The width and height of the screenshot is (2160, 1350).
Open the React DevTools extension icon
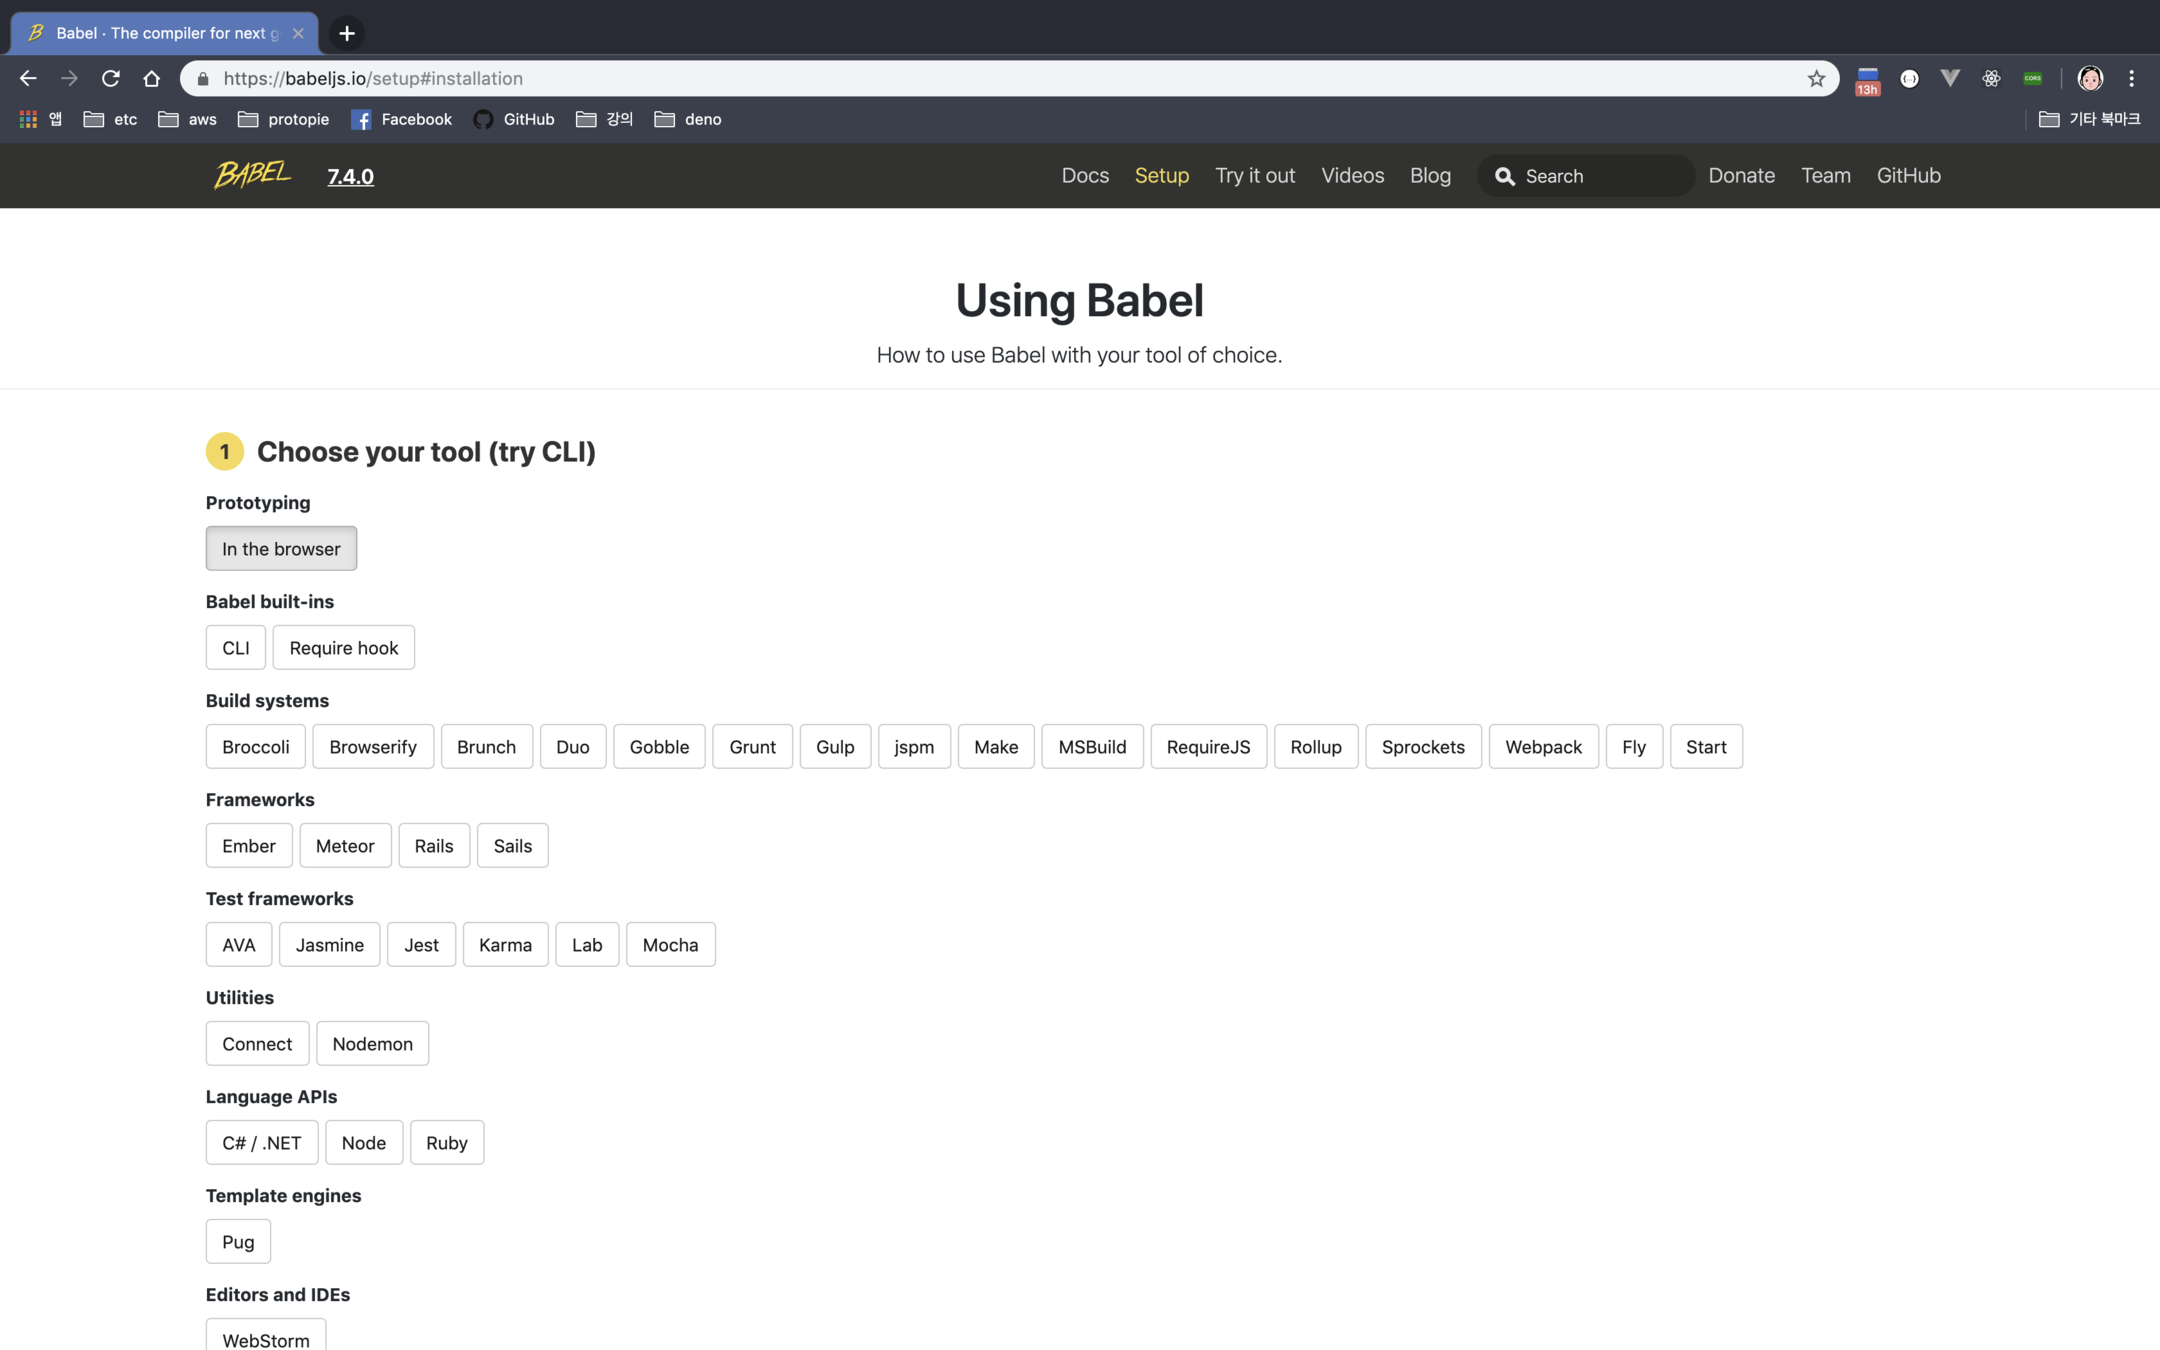[1991, 78]
